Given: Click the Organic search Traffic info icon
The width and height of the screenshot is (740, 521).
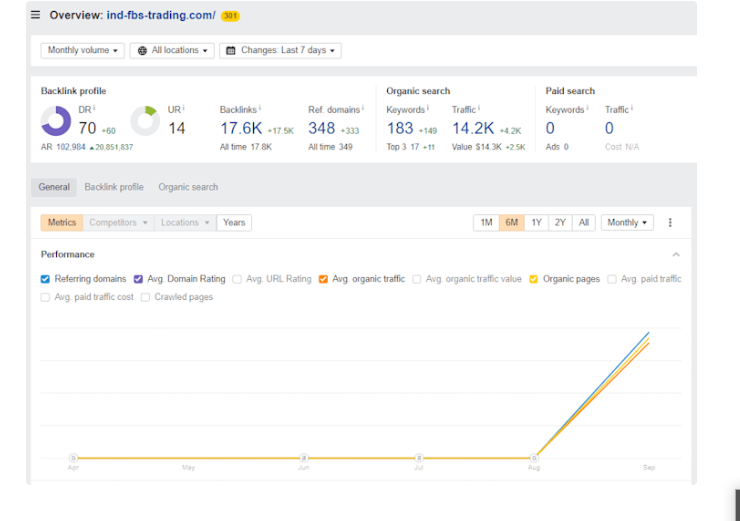Looking at the screenshot, I should pyautogui.click(x=479, y=108).
